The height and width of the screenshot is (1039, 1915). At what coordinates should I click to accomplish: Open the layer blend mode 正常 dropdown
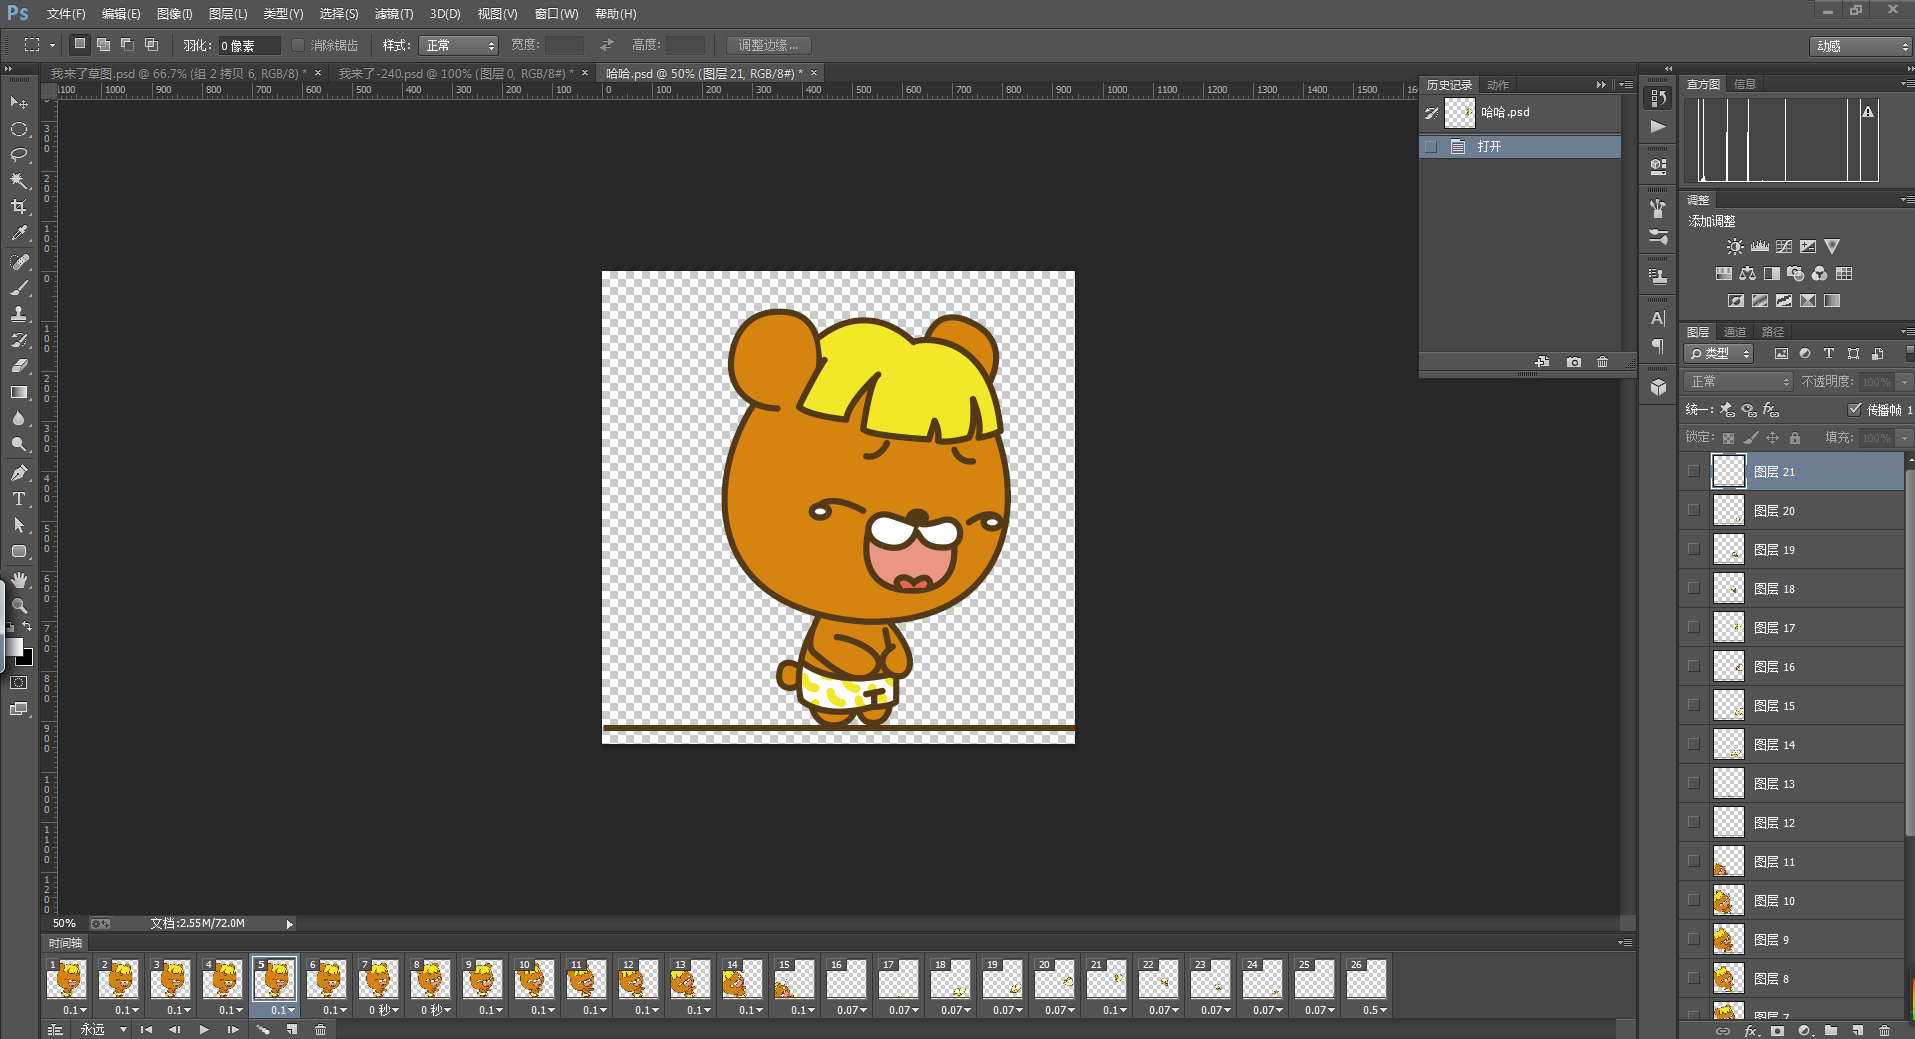[1738, 381]
